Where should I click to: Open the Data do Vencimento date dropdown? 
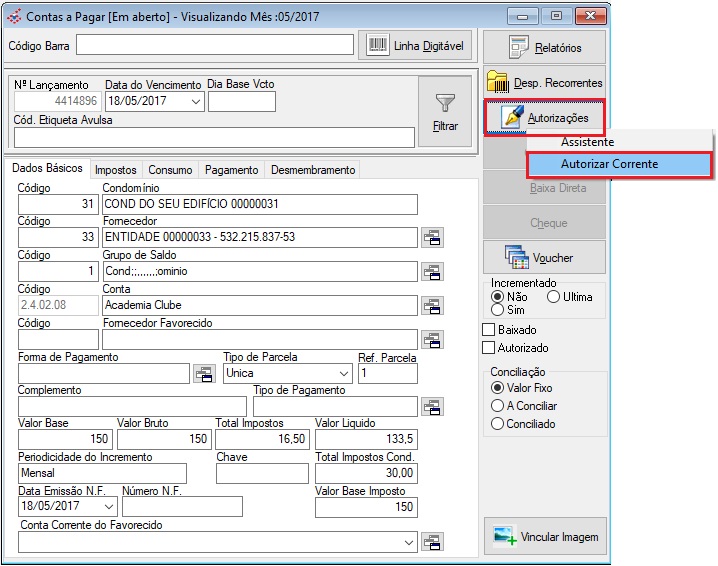pyautogui.click(x=195, y=101)
